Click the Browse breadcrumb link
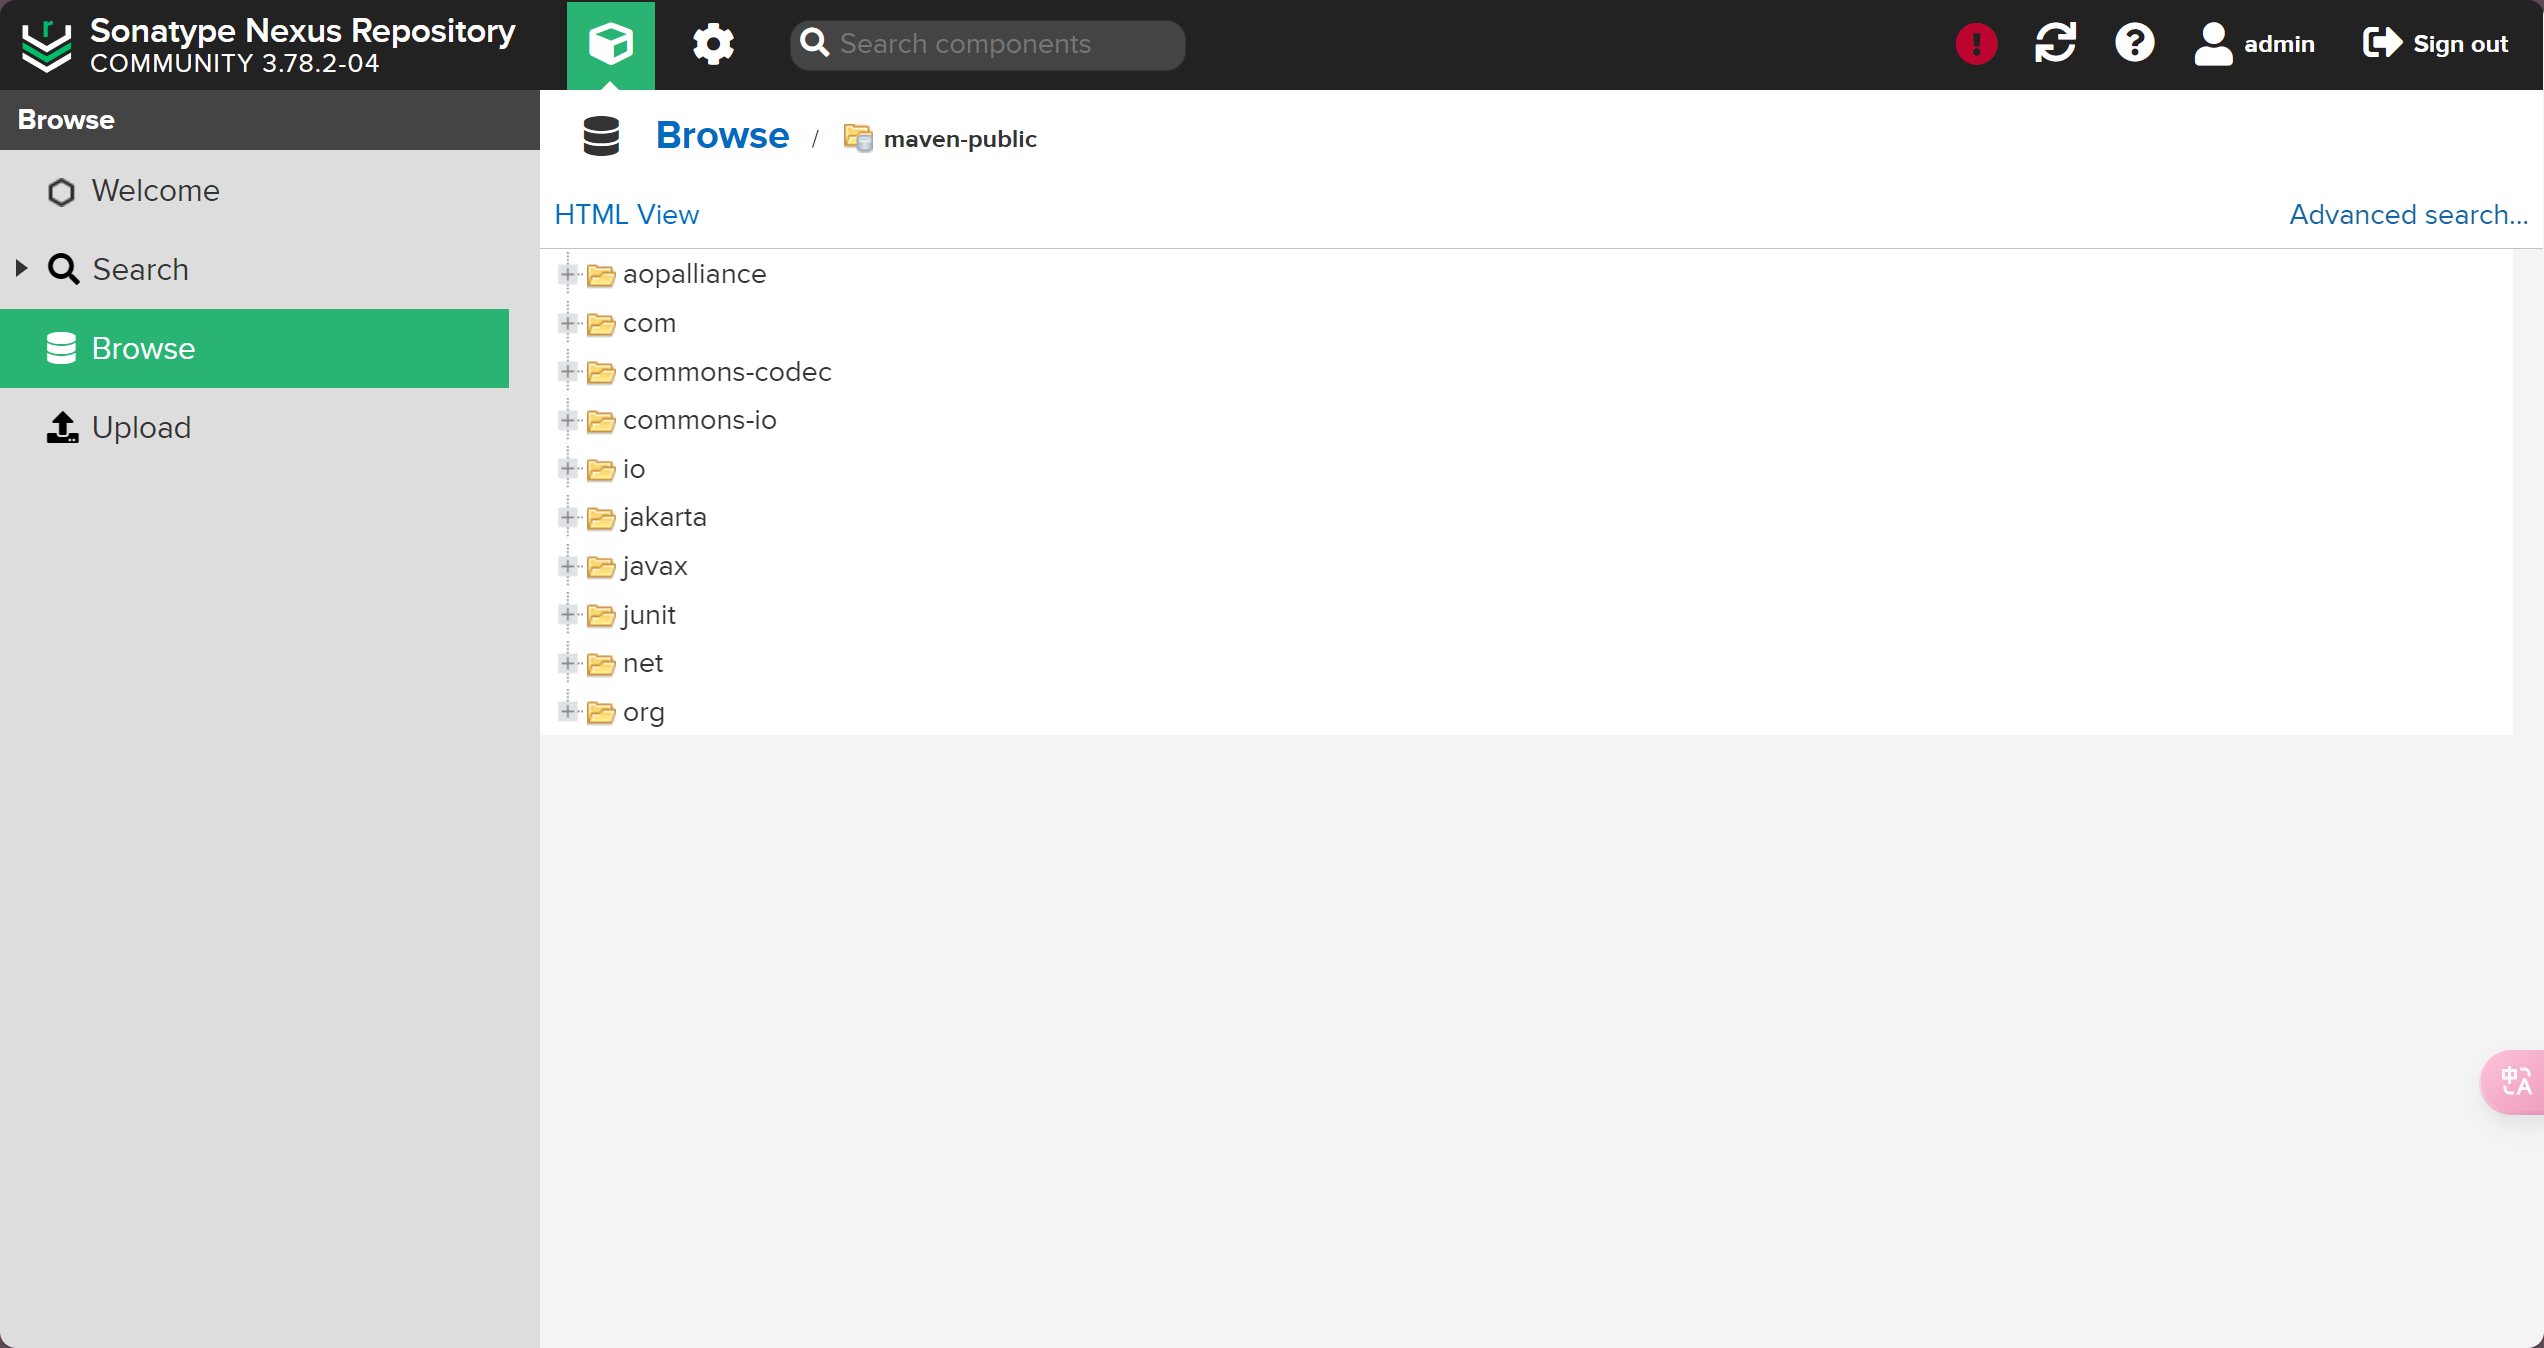 722,135
